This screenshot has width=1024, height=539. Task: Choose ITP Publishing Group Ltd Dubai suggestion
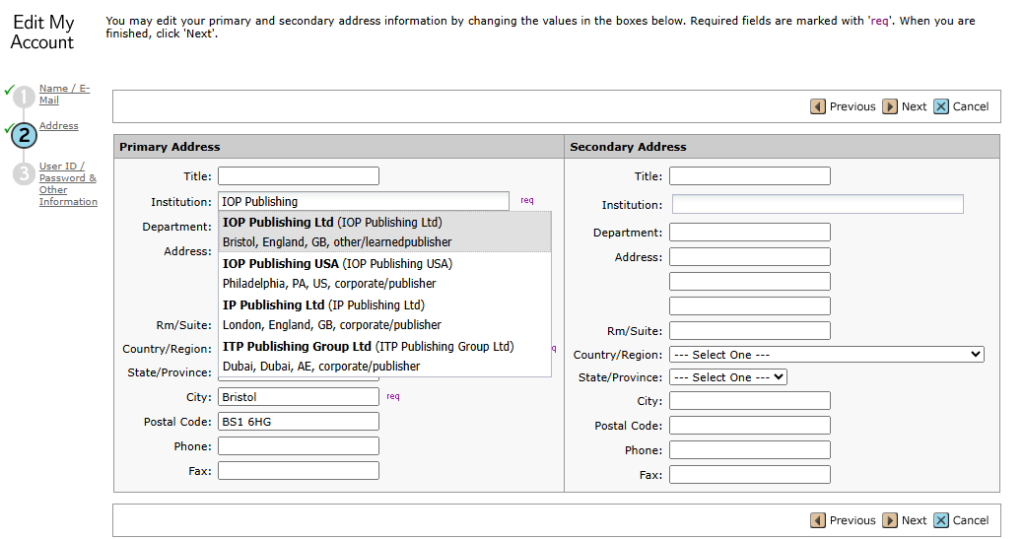385,356
